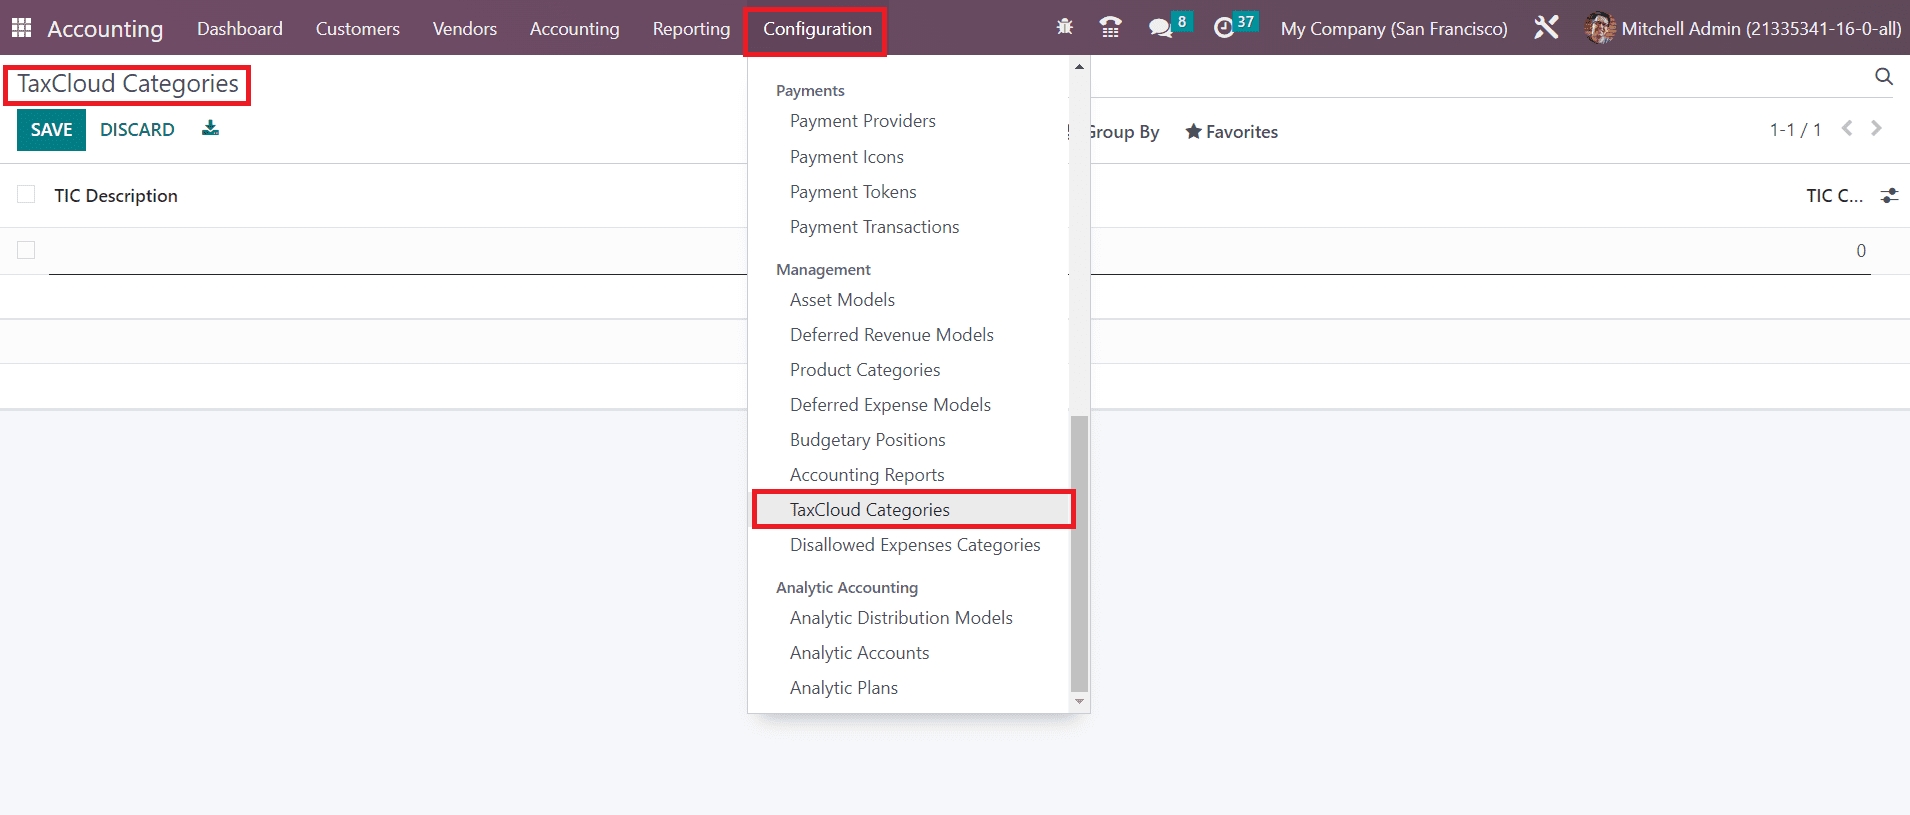Expand the Group By dropdown
Image resolution: width=1910 pixels, height=815 pixels.
tap(1122, 132)
